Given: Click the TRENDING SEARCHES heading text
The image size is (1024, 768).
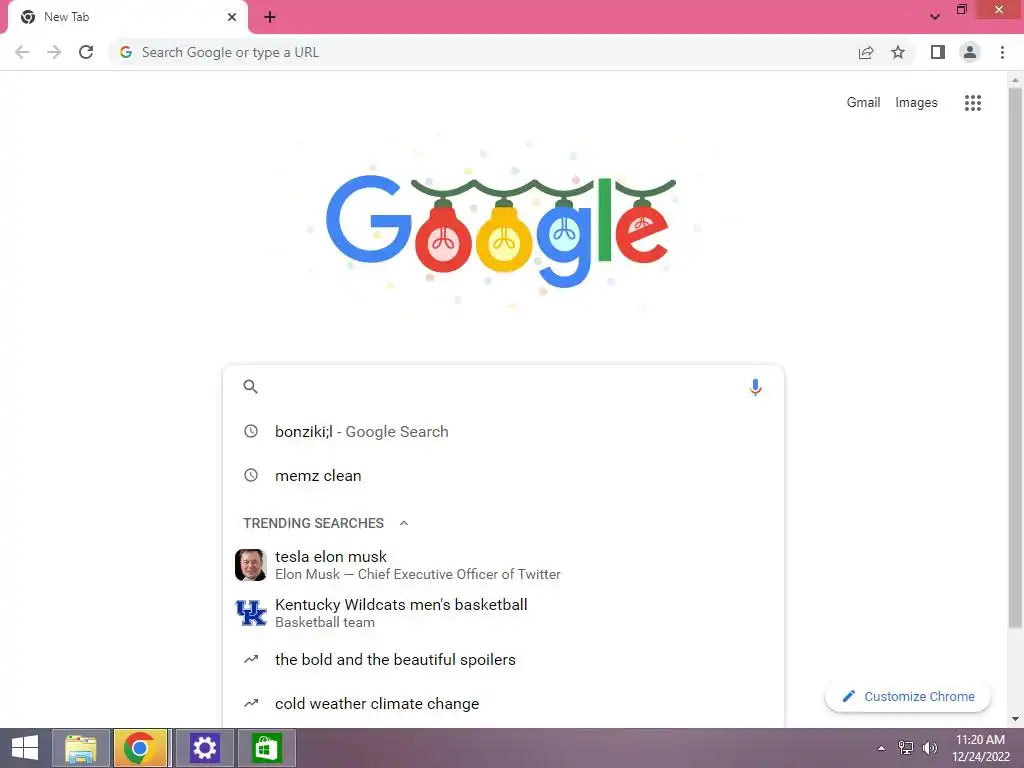Looking at the screenshot, I should (313, 523).
